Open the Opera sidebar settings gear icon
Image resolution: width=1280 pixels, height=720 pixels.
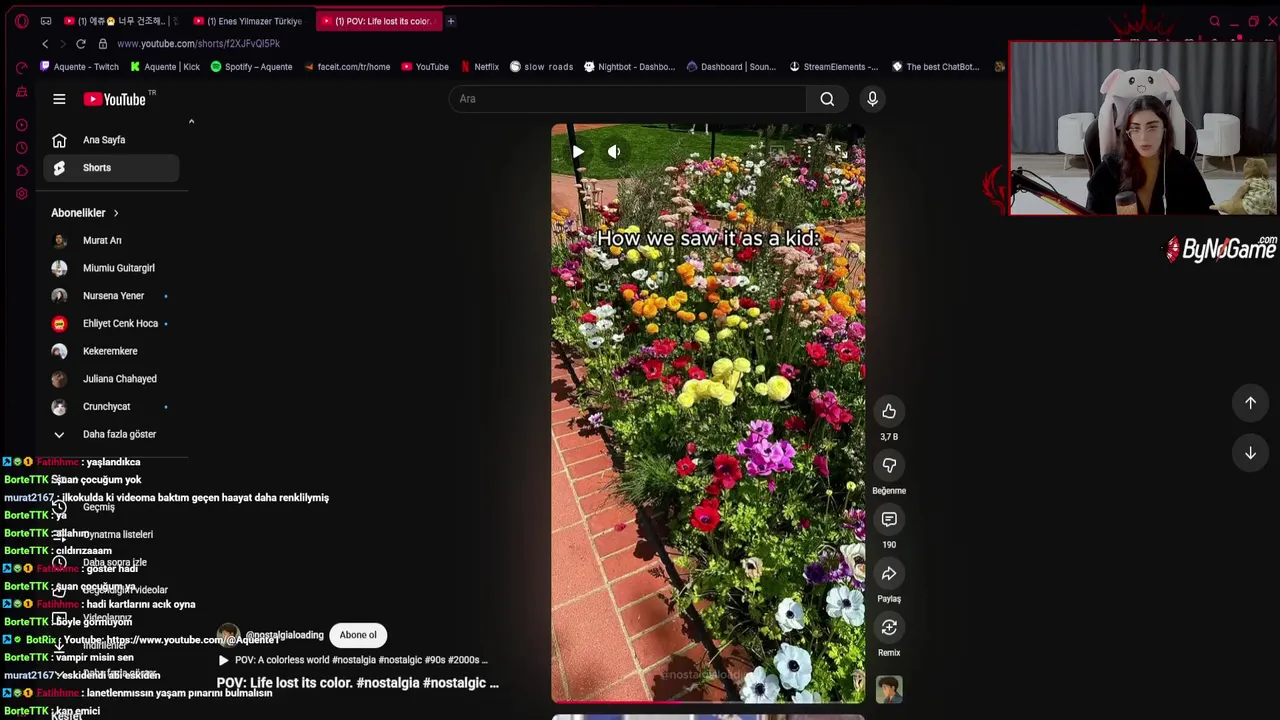(21, 193)
